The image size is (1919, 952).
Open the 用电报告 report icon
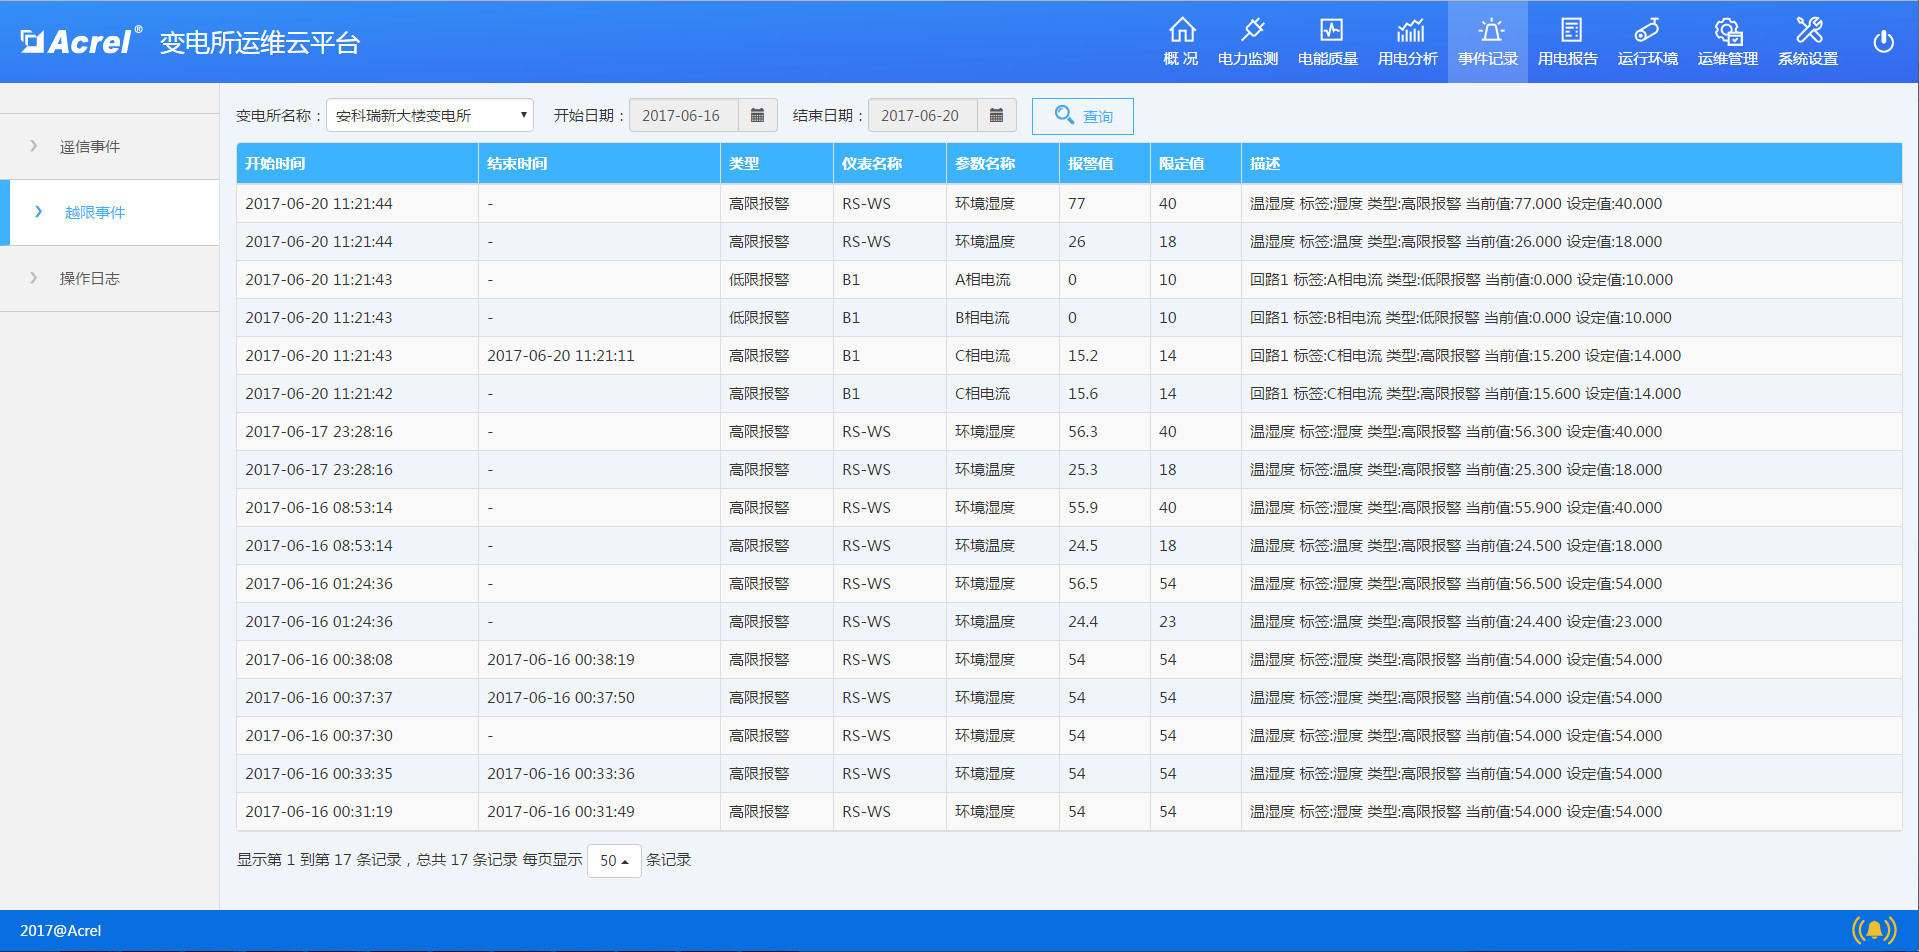1567,40
